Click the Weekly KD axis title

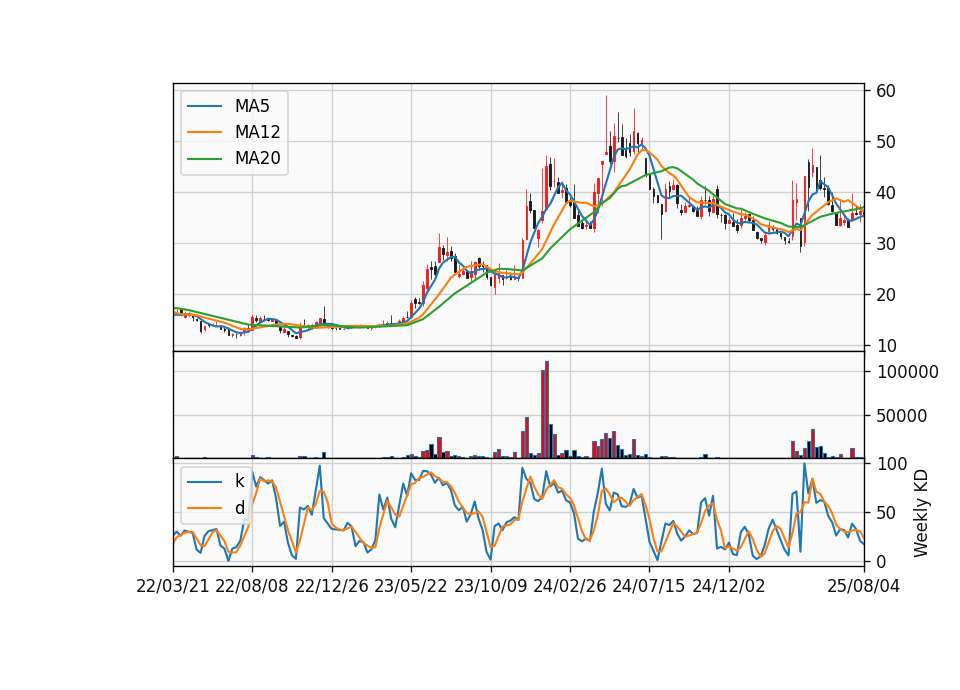coord(921,513)
